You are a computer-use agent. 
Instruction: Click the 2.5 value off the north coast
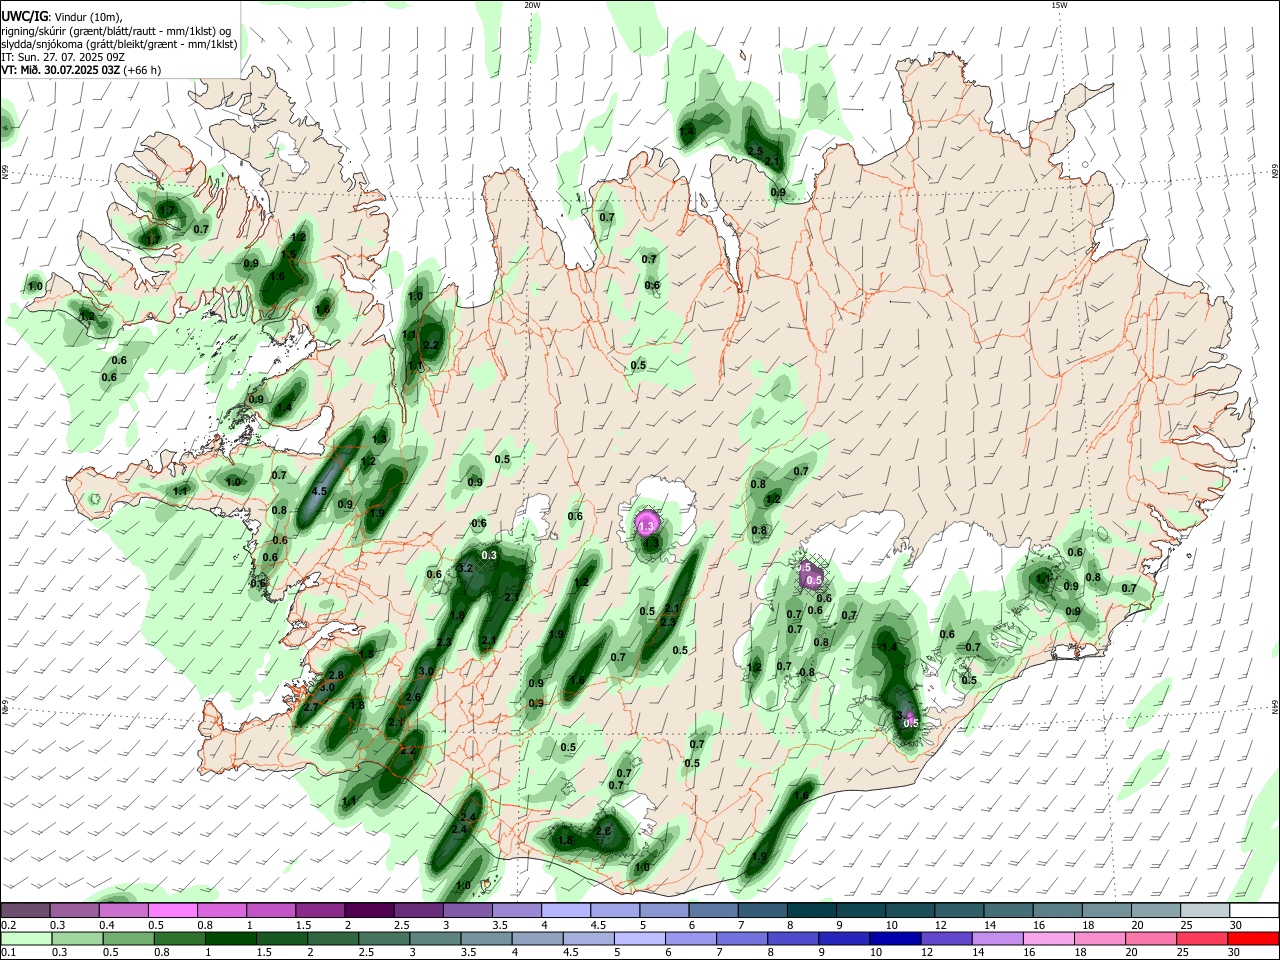pyautogui.click(x=756, y=151)
